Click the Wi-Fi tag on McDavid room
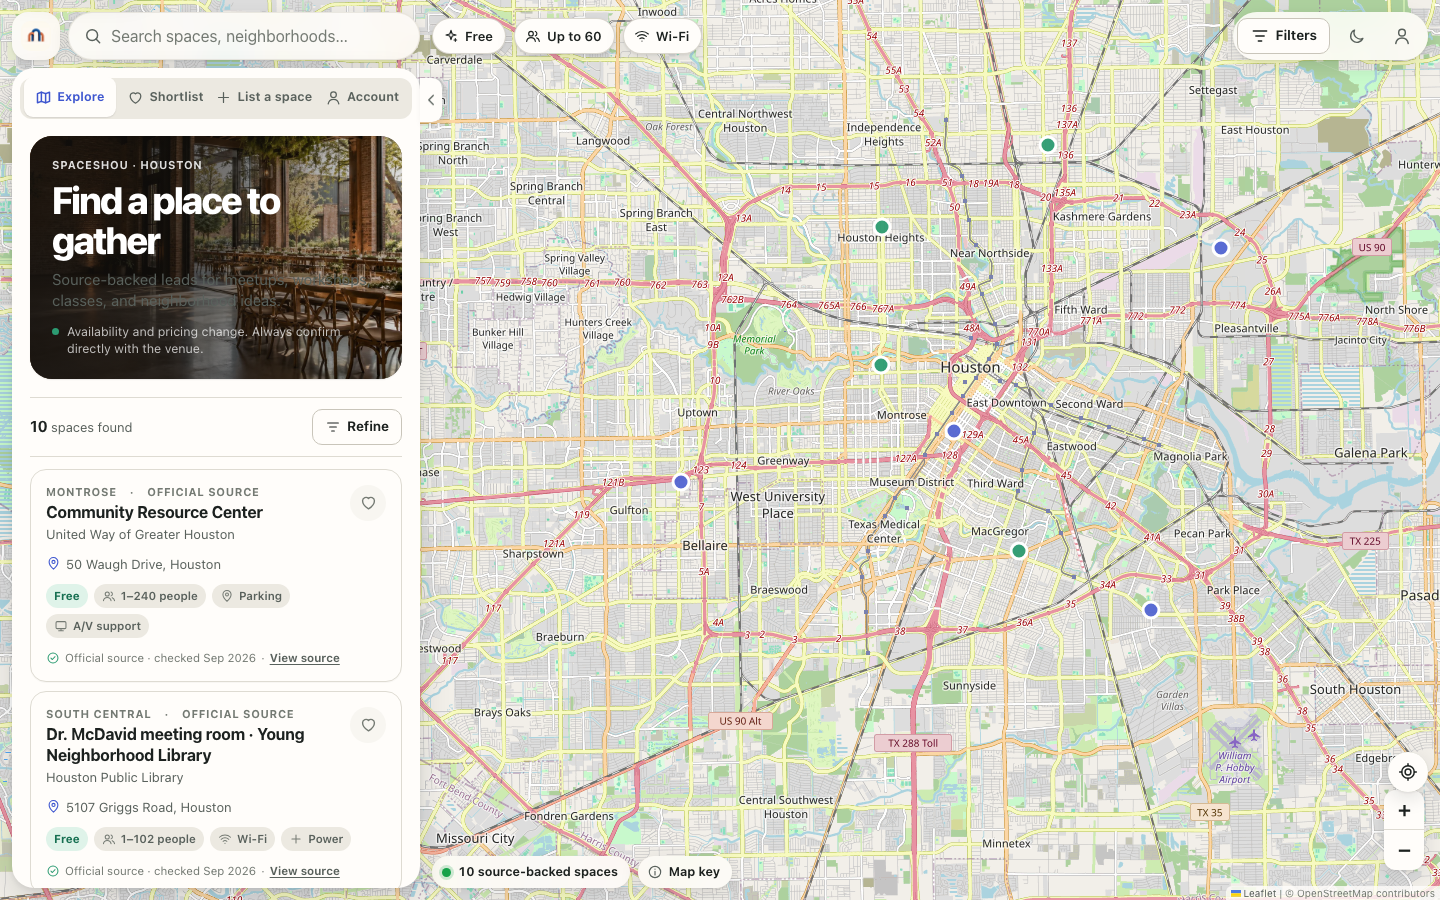 [243, 839]
